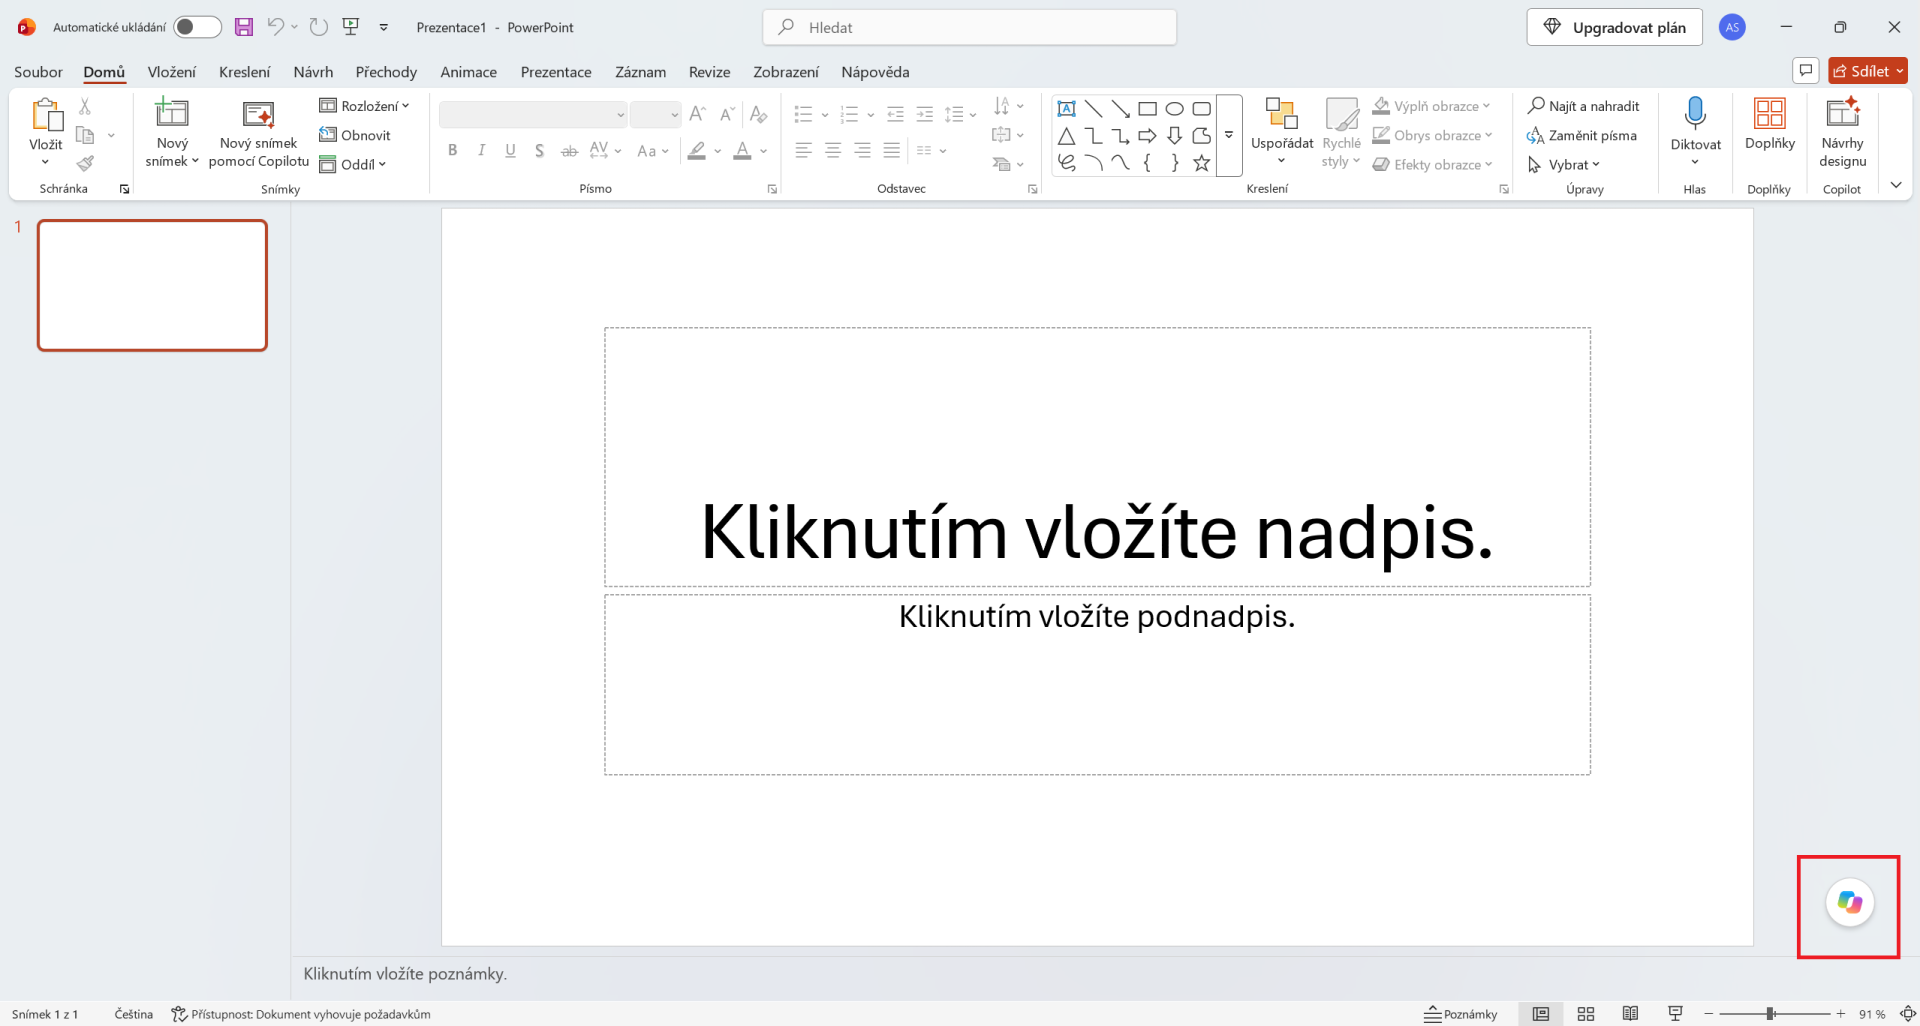The image size is (1920, 1026).
Task: Click the Save icon in title bar
Action: point(244,27)
